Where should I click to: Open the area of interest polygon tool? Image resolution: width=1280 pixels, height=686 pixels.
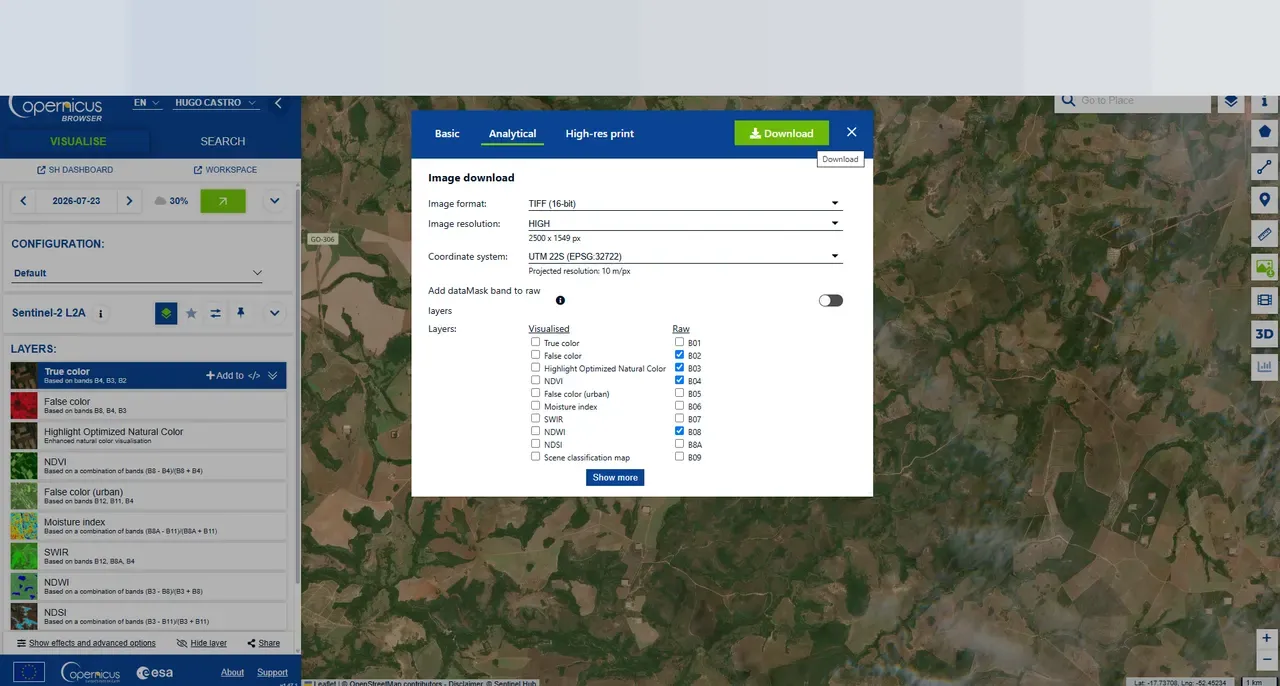1265,131
